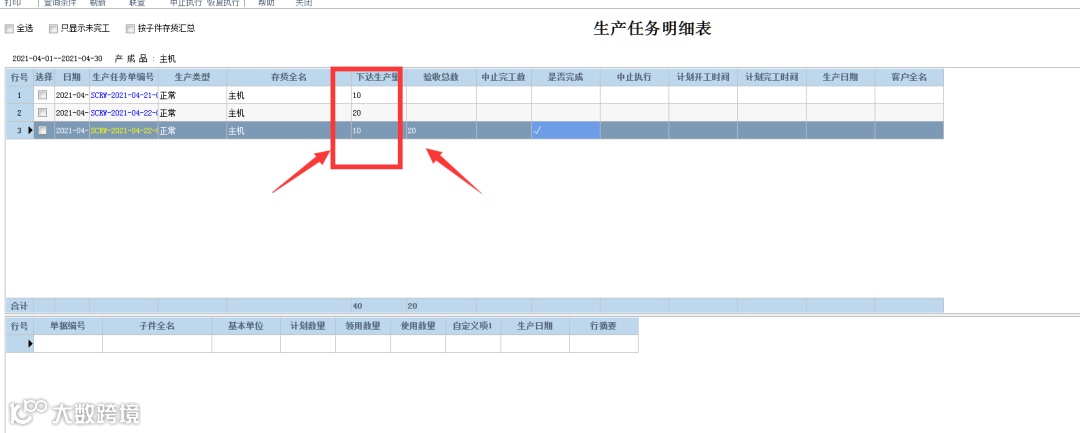The image size is (1080, 433).
Task: Click the 中止执行 column header
Action: [634, 77]
